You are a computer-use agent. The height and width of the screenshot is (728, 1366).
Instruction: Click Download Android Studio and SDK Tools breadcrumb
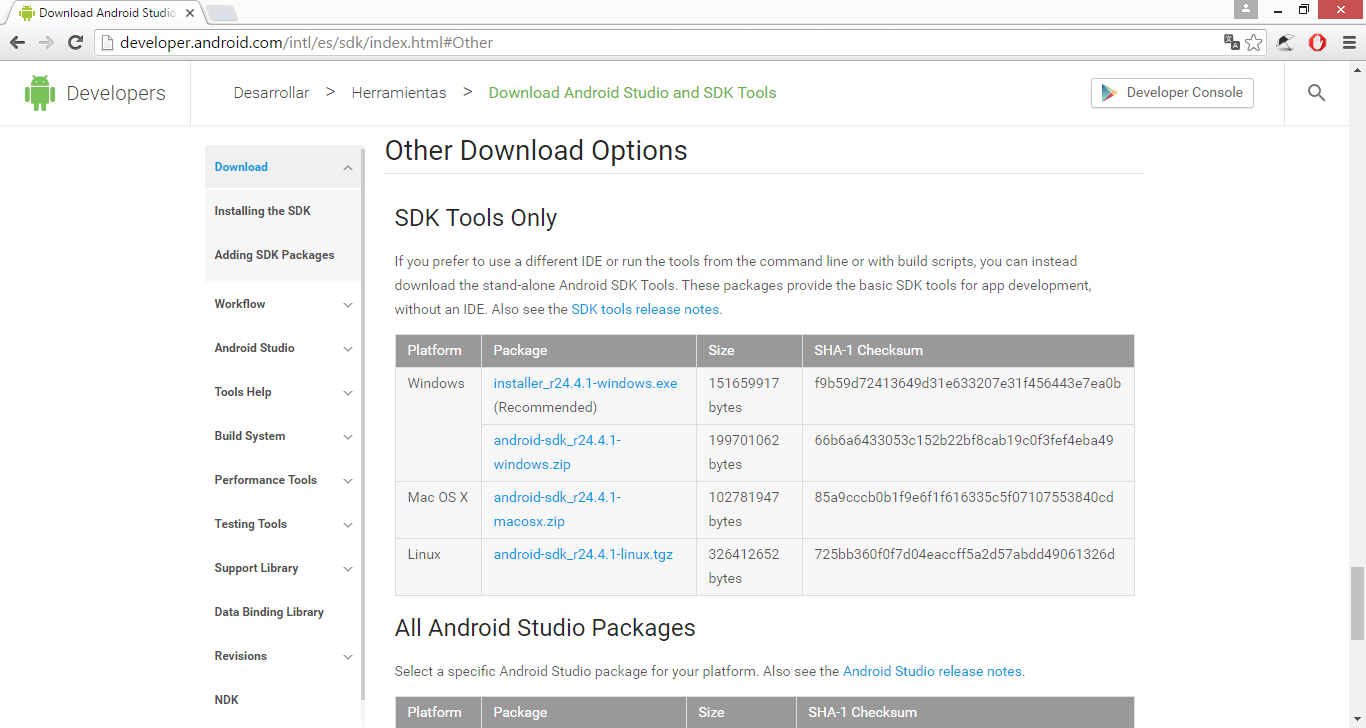tap(632, 93)
